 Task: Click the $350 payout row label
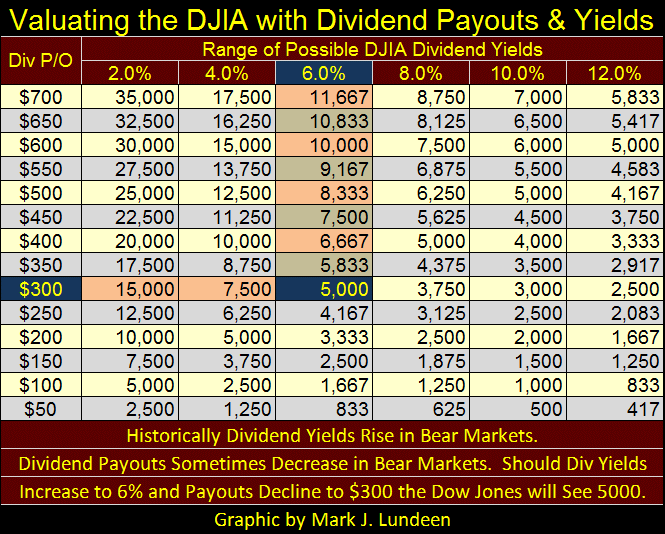(41, 265)
